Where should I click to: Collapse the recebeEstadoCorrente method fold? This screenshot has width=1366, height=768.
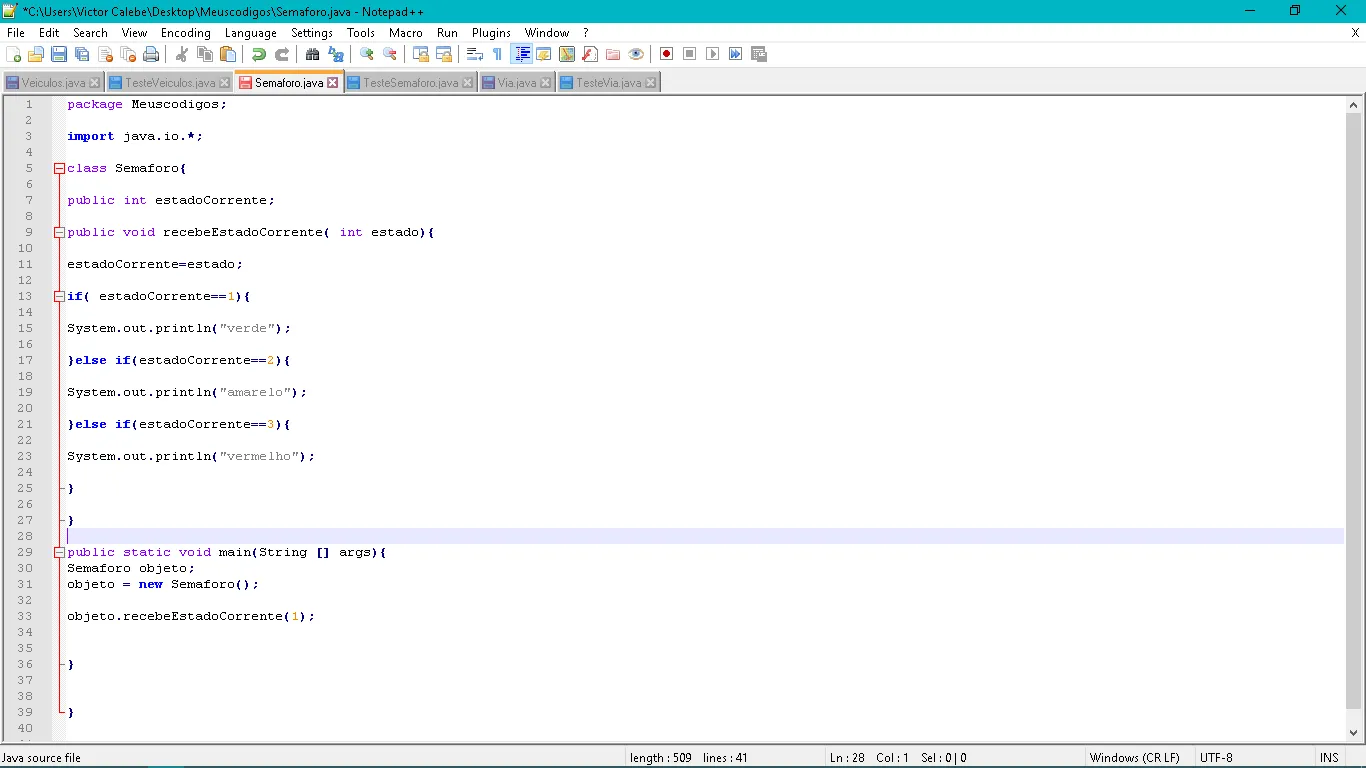[x=59, y=233]
